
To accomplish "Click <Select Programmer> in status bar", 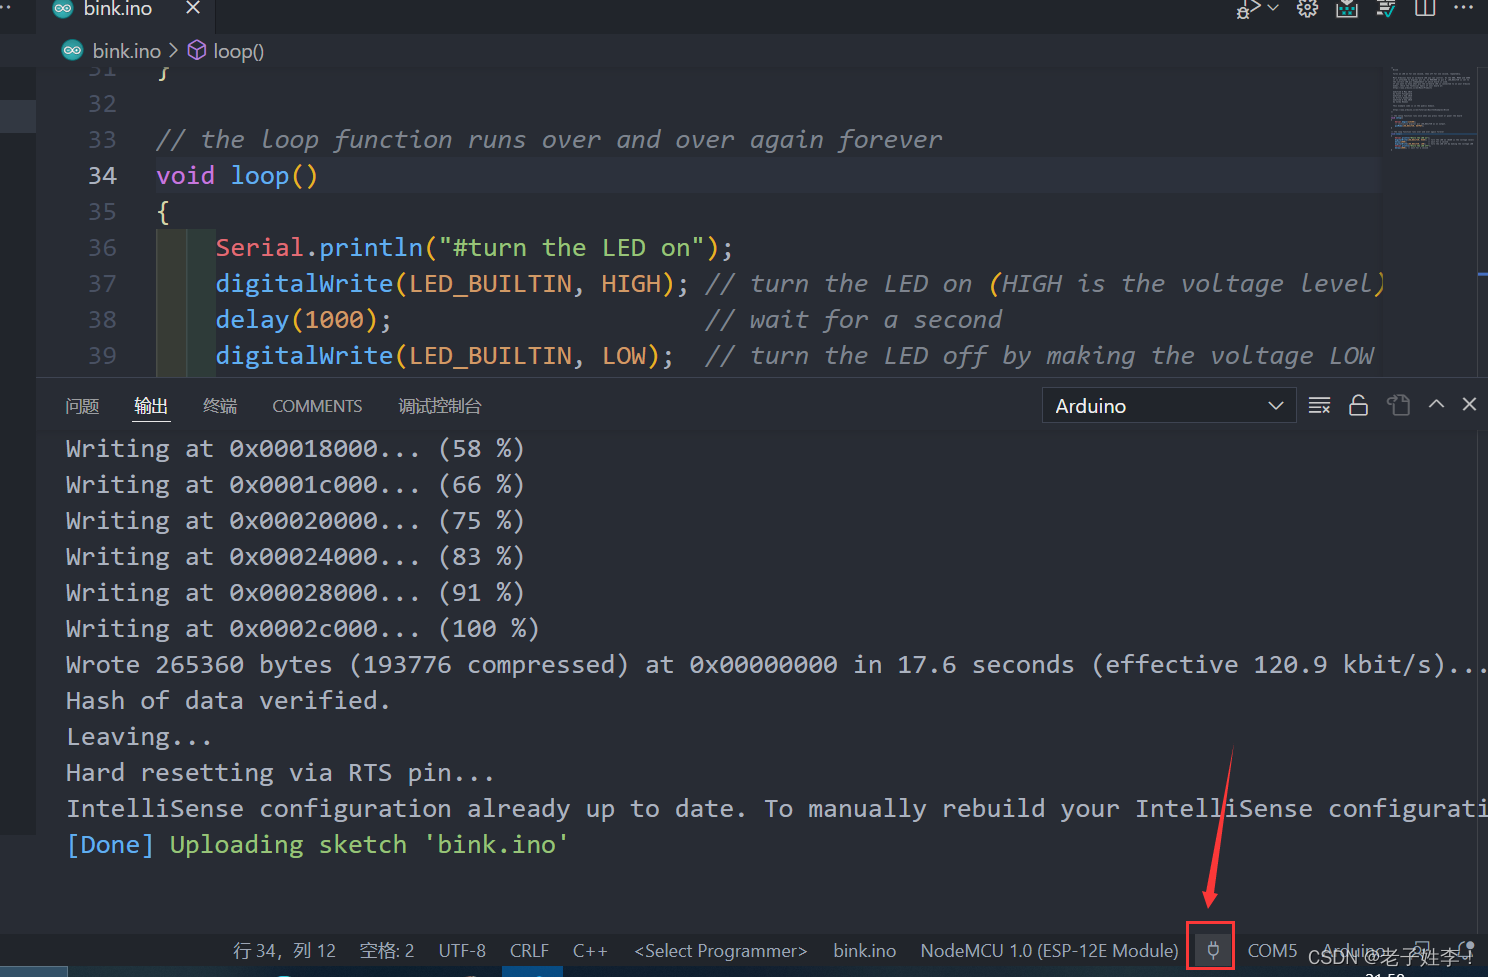I will [x=720, y=951].
